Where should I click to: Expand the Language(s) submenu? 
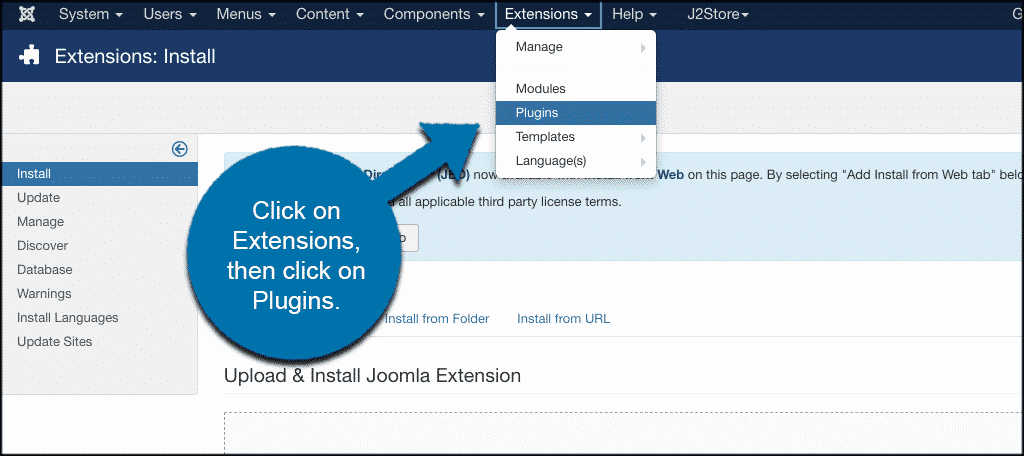[575, 161]
